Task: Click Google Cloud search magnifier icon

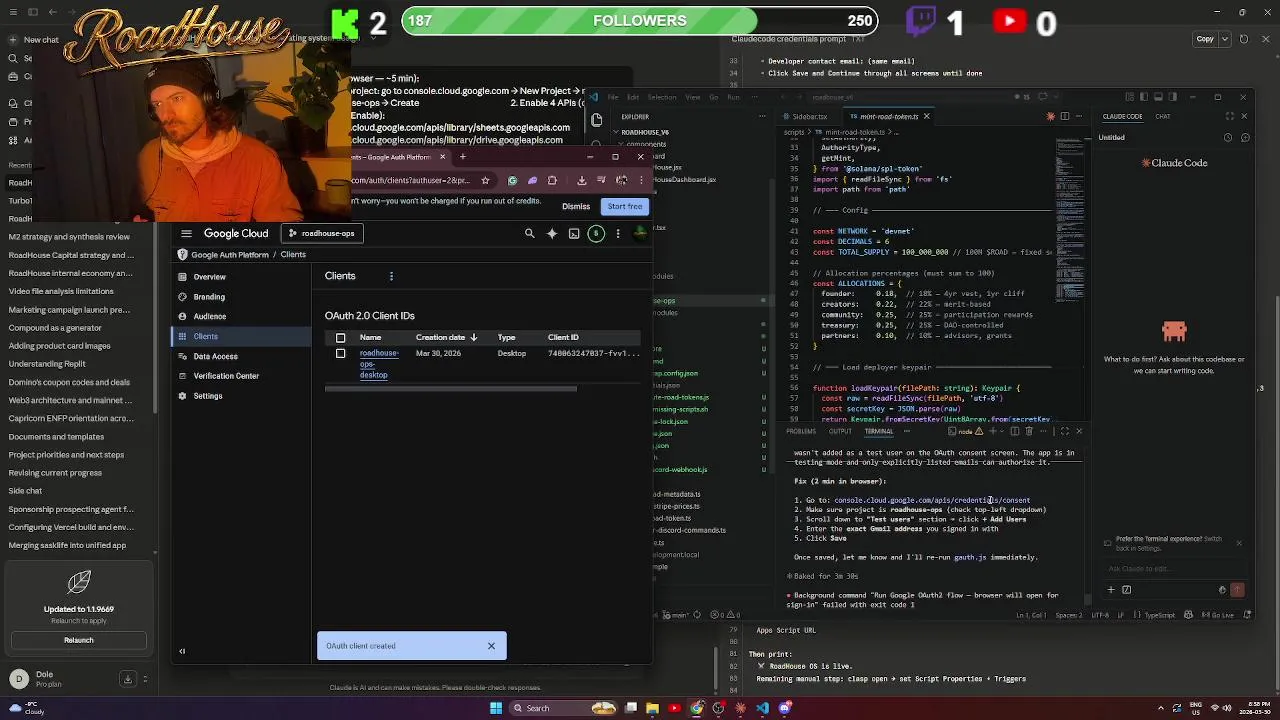Action: tap(530, 233)
